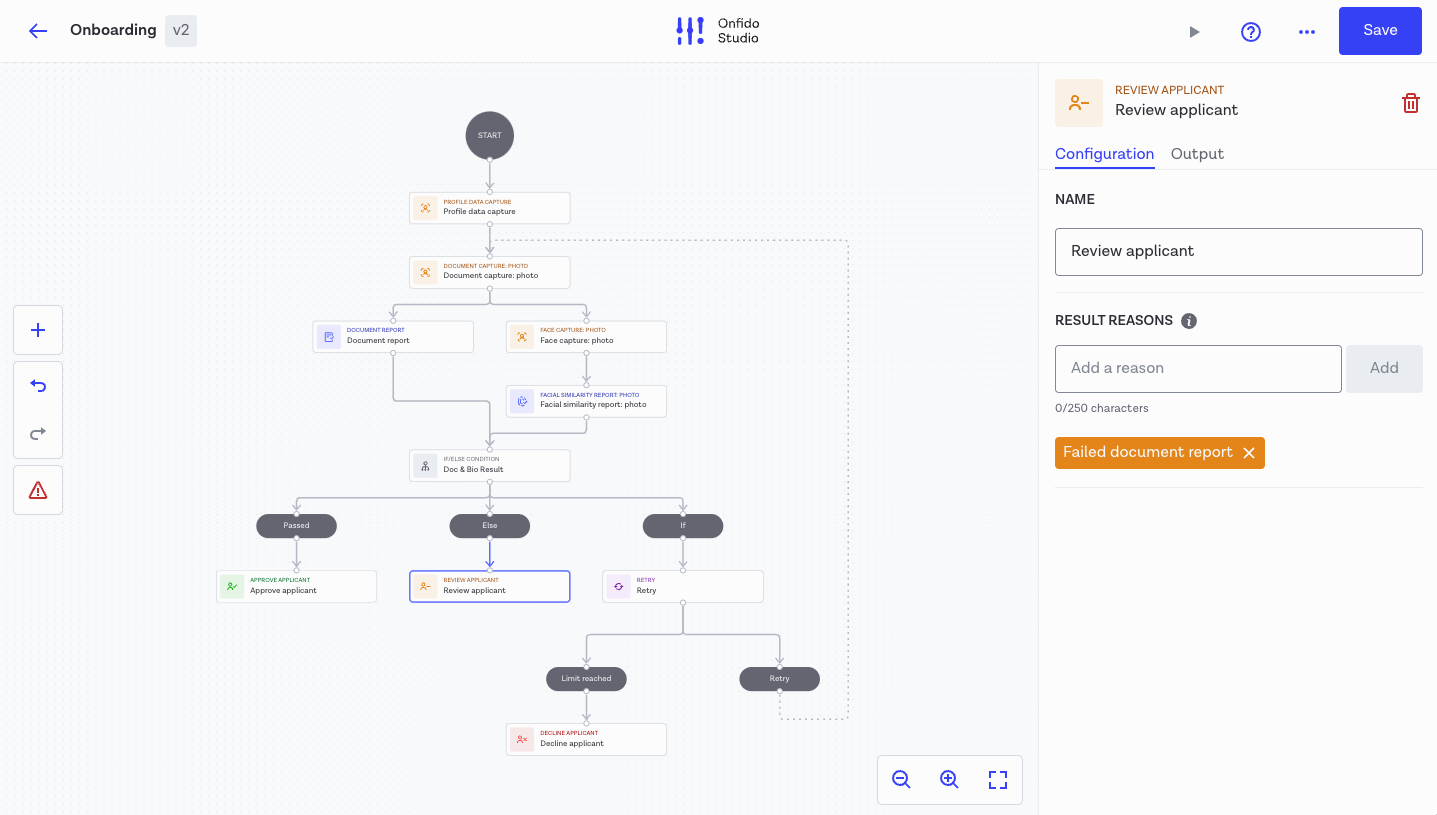1437x815 pixels.
Task: Click the Name field containing Review applicant
Action: pyautogui.click(x=1238, y=251)
